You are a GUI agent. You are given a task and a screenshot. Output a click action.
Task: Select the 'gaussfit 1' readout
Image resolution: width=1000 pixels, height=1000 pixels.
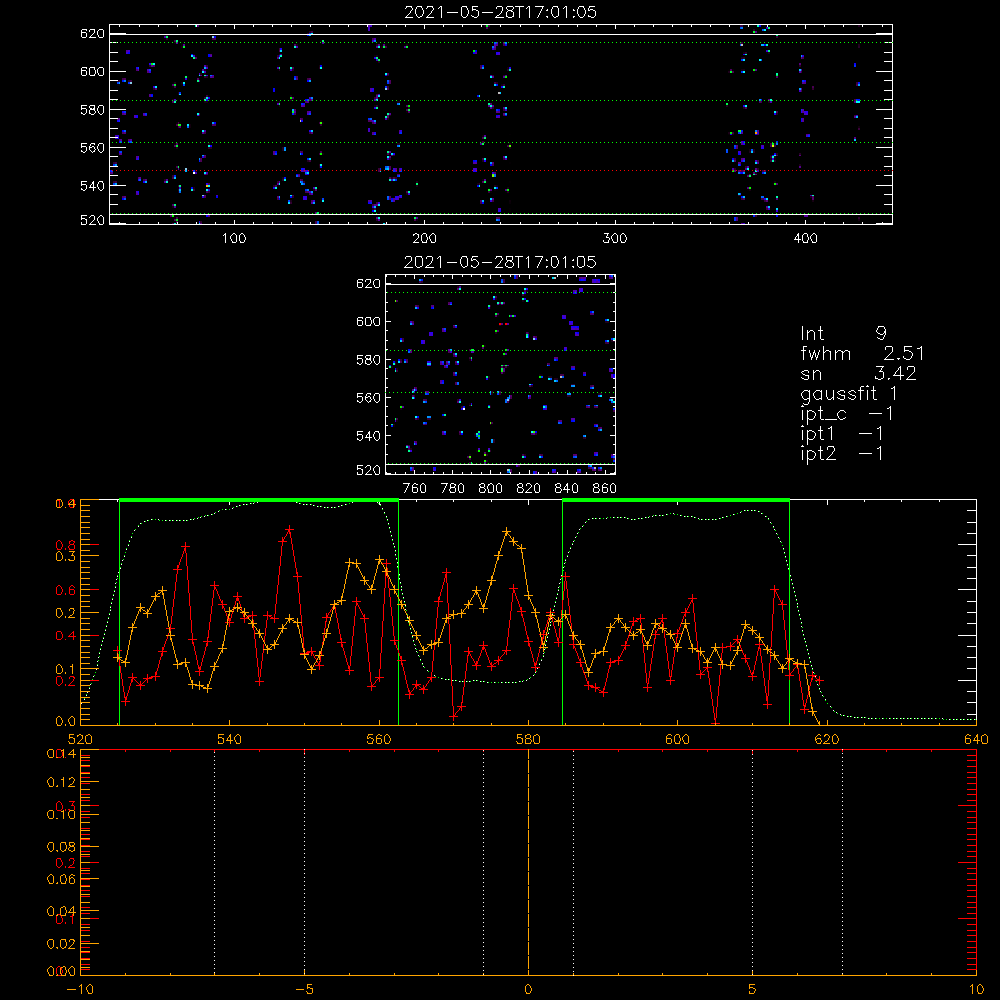849,393
